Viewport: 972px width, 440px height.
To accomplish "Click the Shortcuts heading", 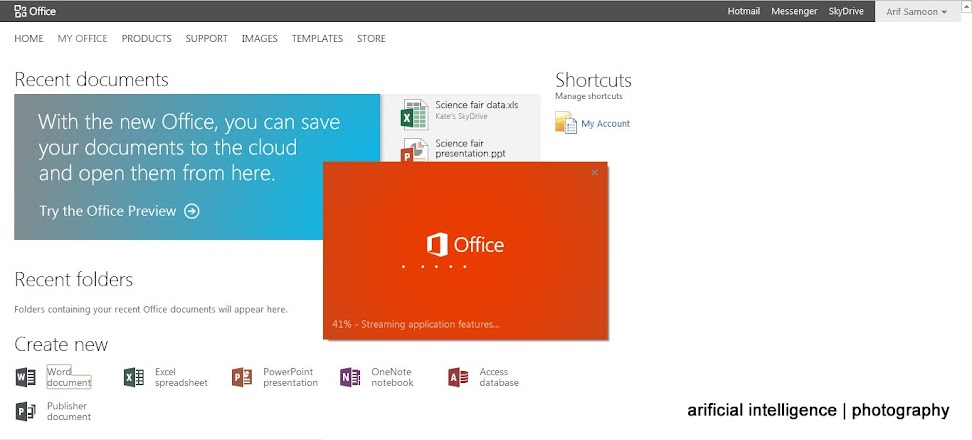I will tap(593, 80).
